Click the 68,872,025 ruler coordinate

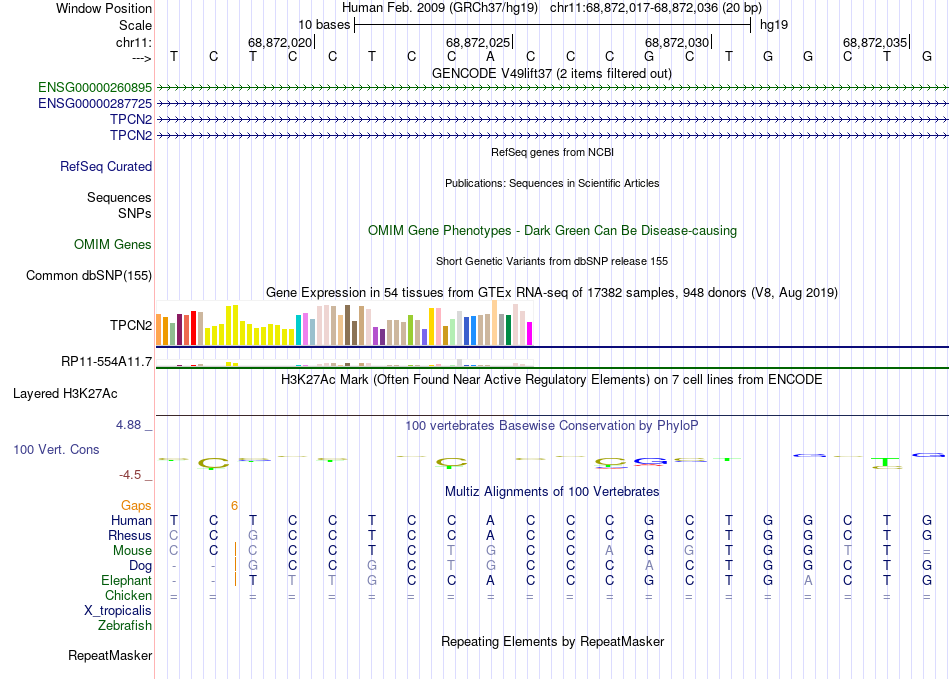coord(478,42)
